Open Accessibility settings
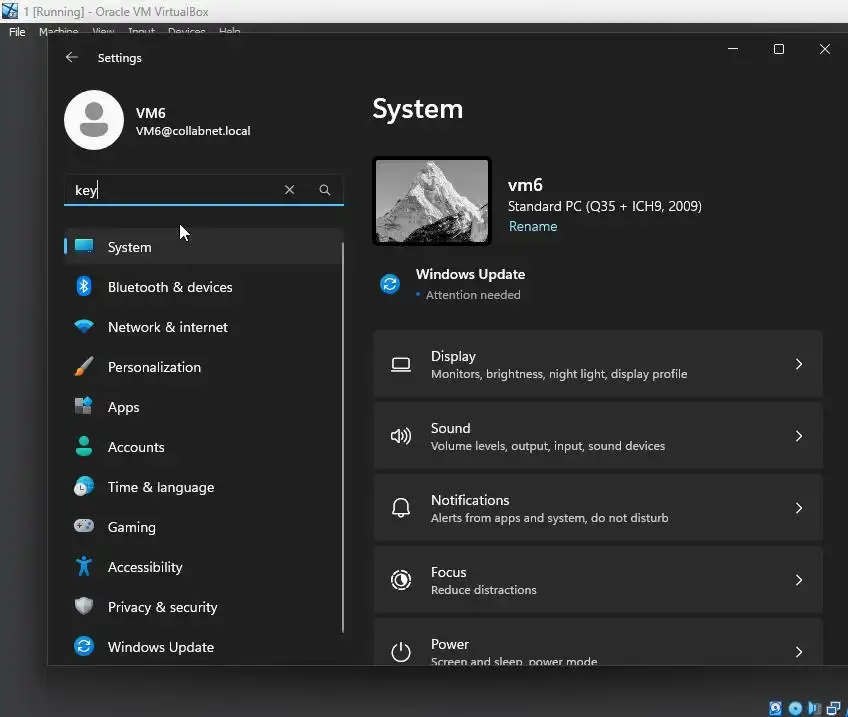 click(x=203, y=567)
